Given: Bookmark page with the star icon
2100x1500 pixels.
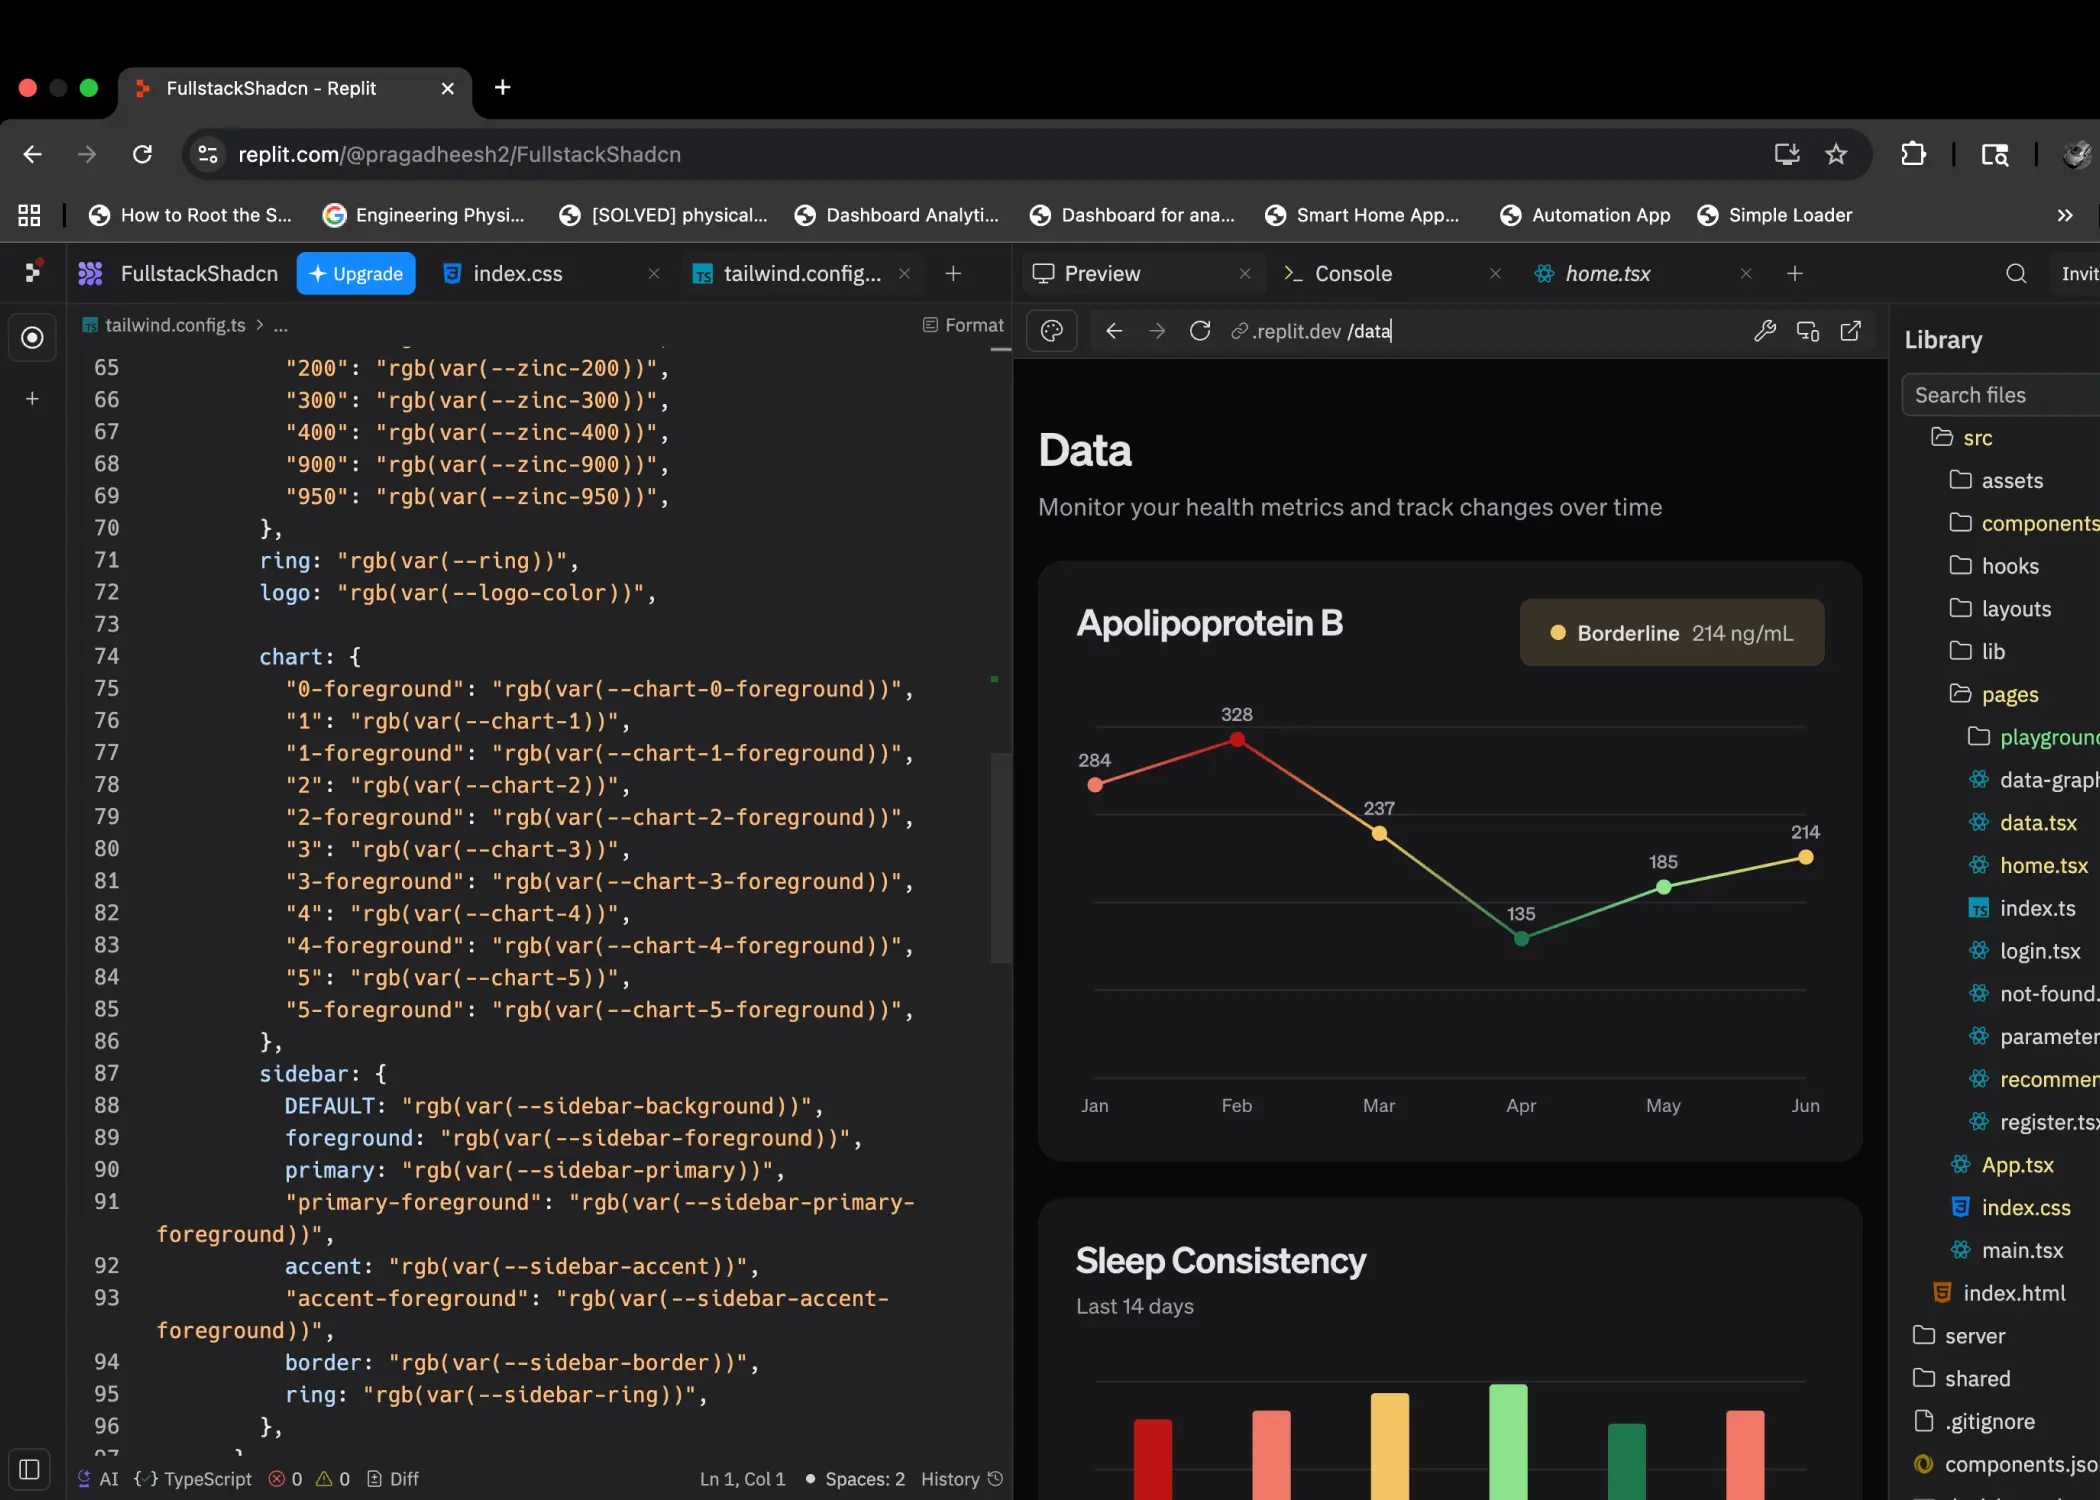Looking at the screenshot, I should (1836, 154).
